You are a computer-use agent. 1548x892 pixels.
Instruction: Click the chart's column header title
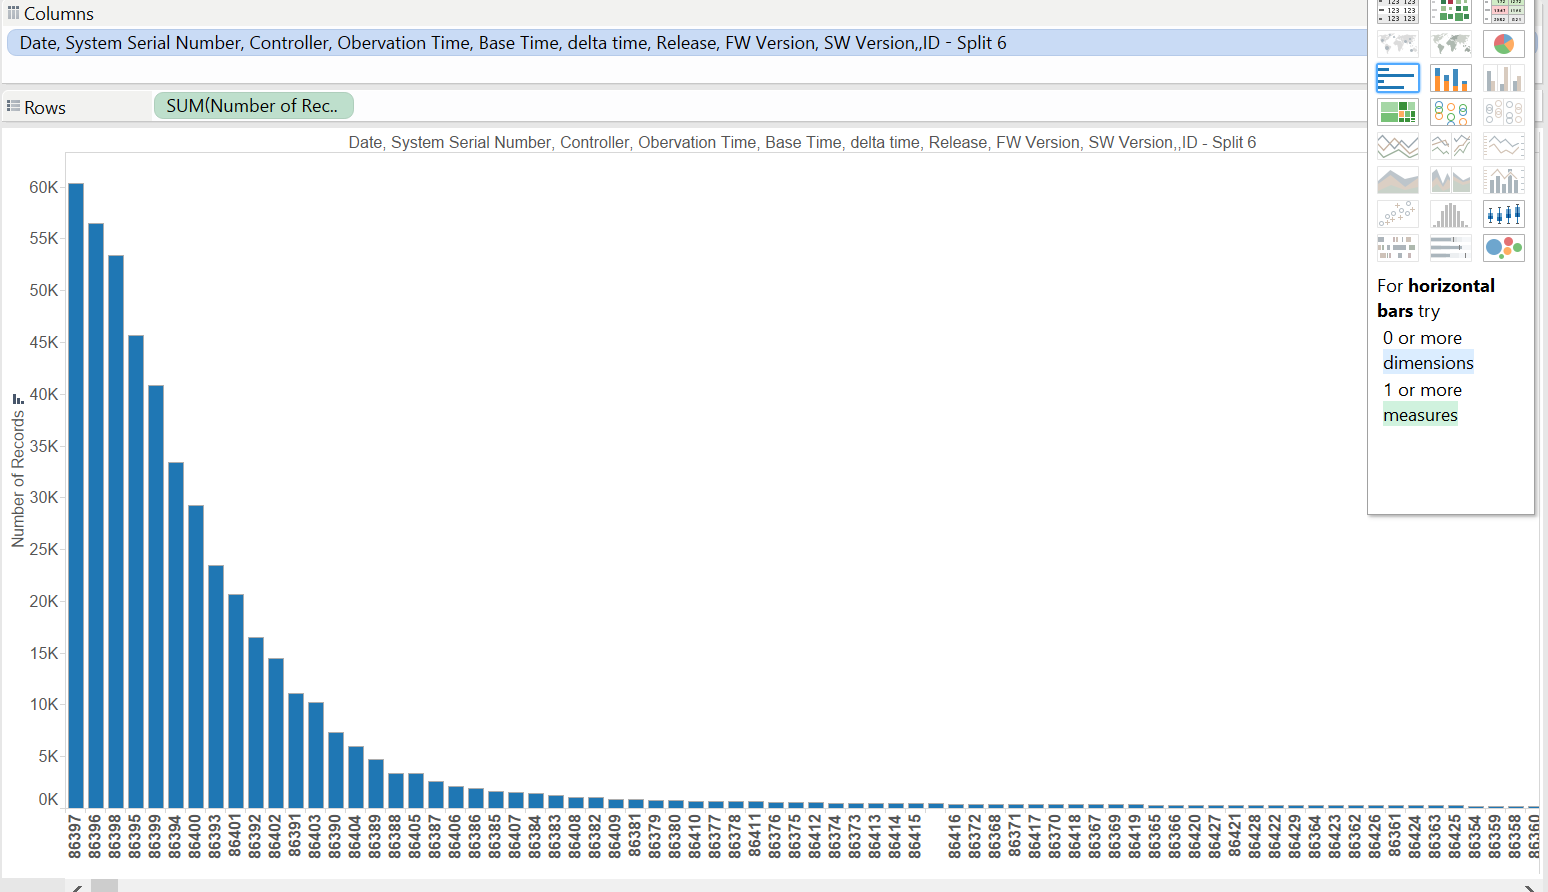click(x=802, y=143)
